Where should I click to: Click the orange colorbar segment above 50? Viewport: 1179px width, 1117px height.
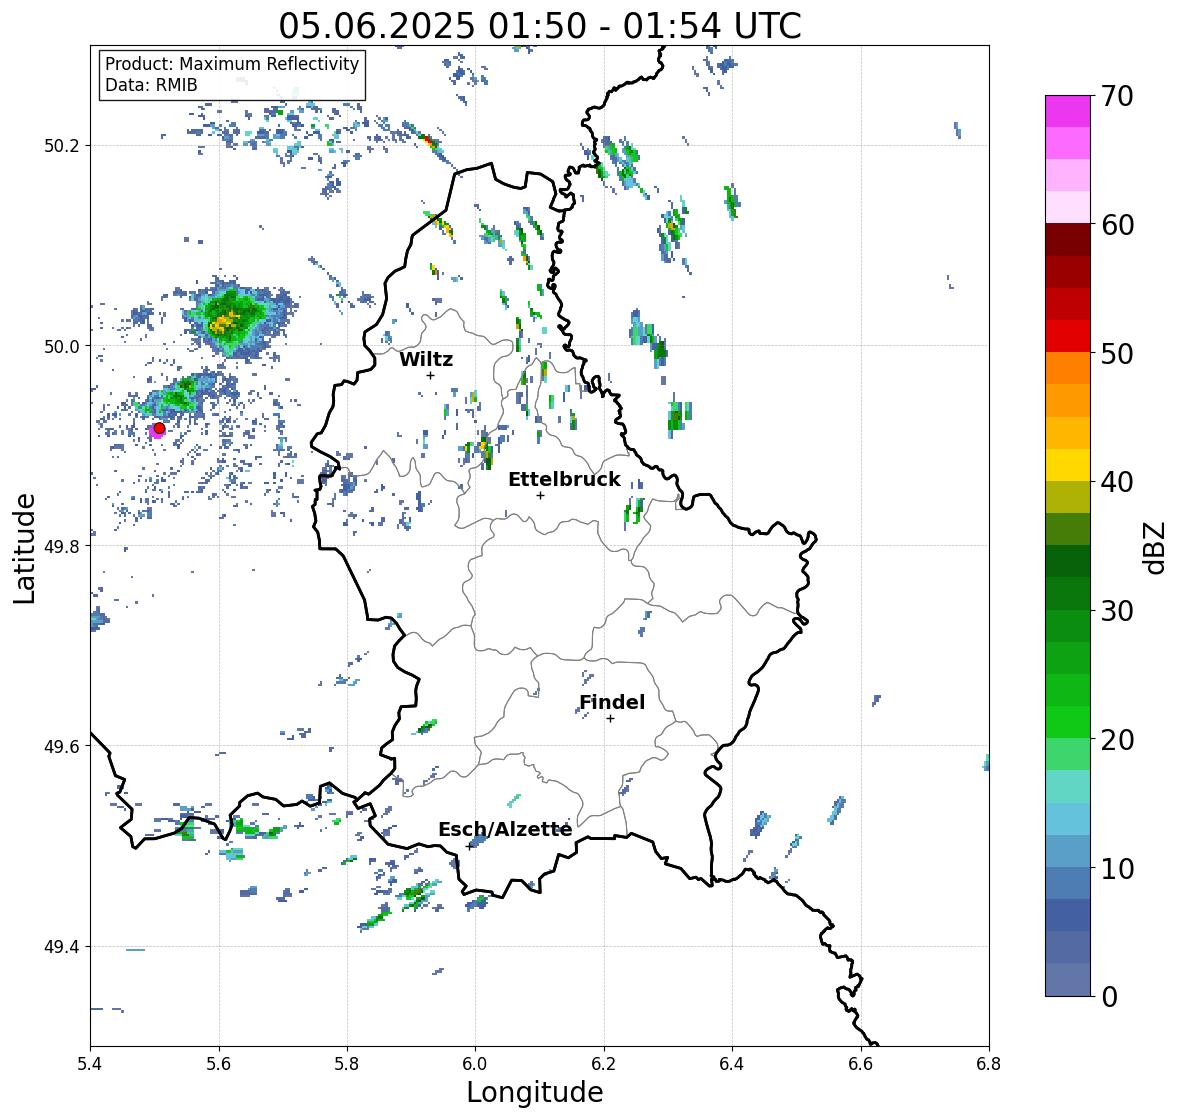[1068, 368]
